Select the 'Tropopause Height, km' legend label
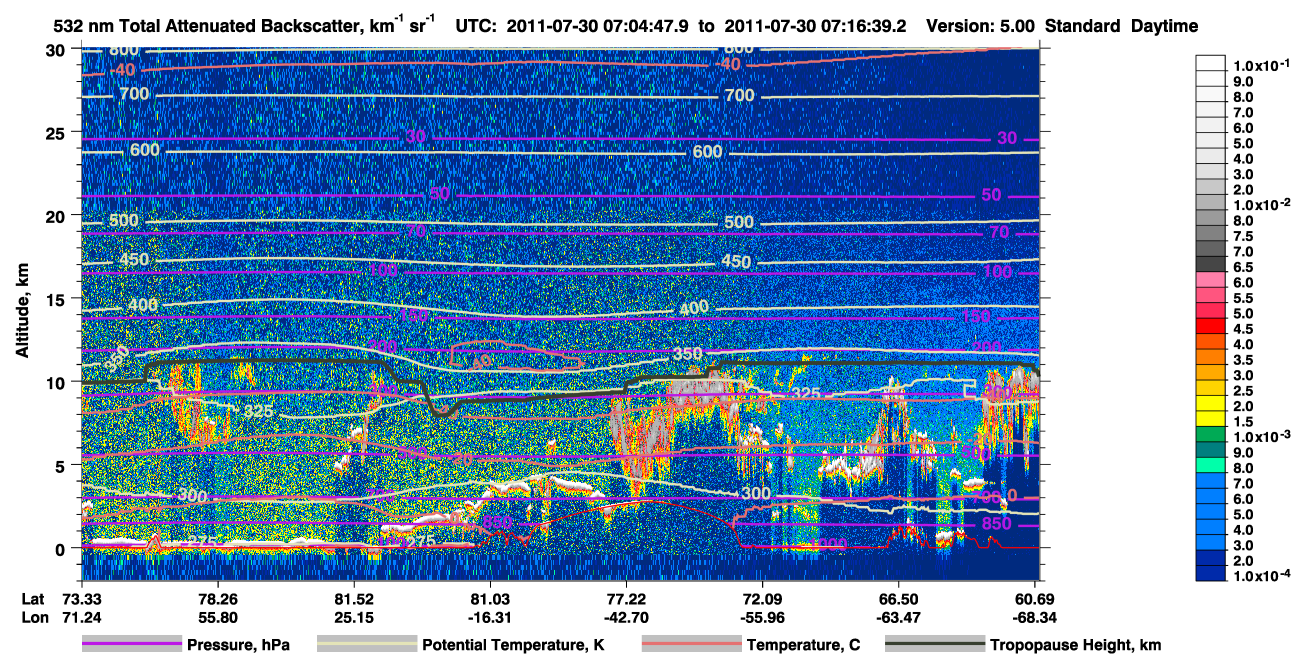Screen dimensions: 1300x667 click(x=1076, y=646)
